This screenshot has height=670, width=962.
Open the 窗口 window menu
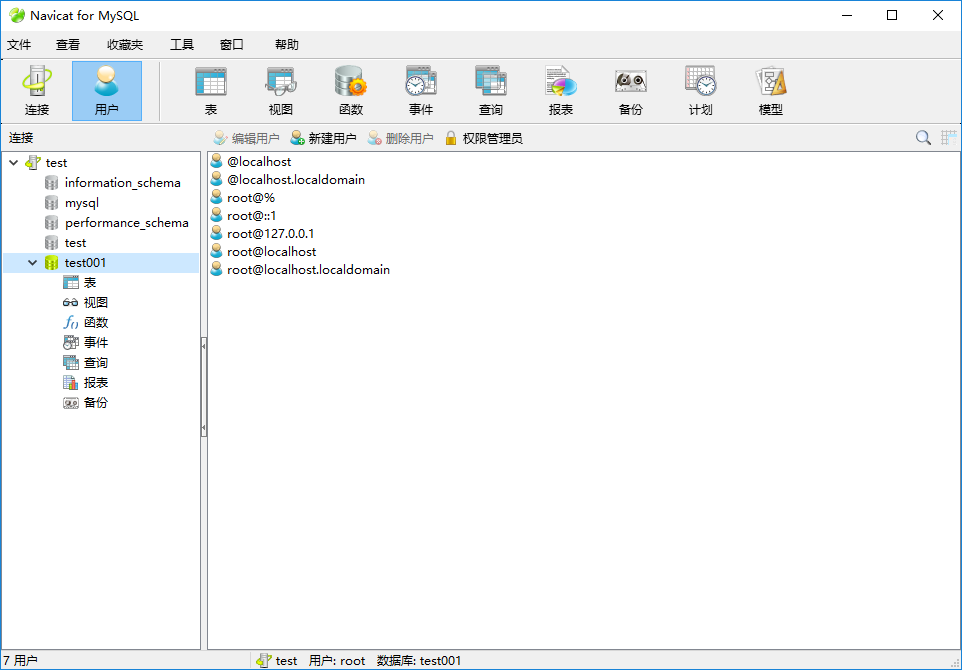(232, 45)
